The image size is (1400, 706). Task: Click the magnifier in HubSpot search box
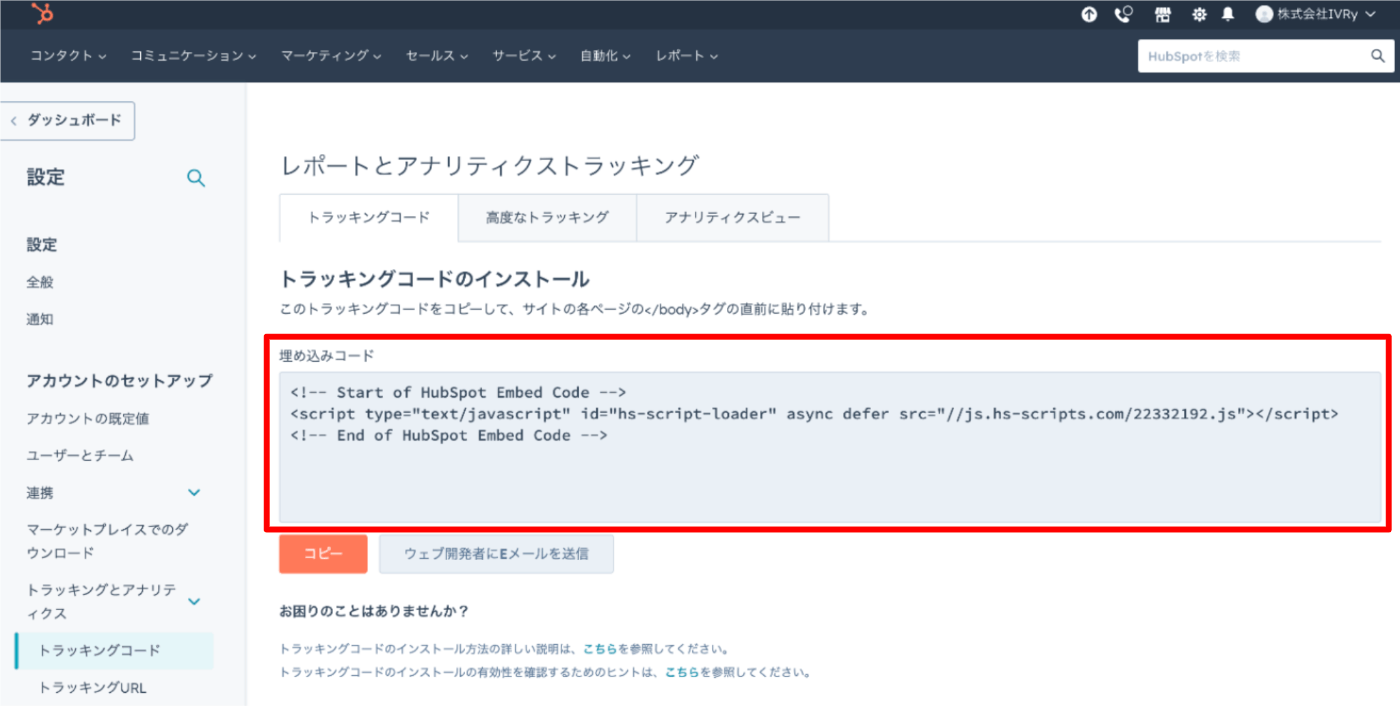[1377, 56]
